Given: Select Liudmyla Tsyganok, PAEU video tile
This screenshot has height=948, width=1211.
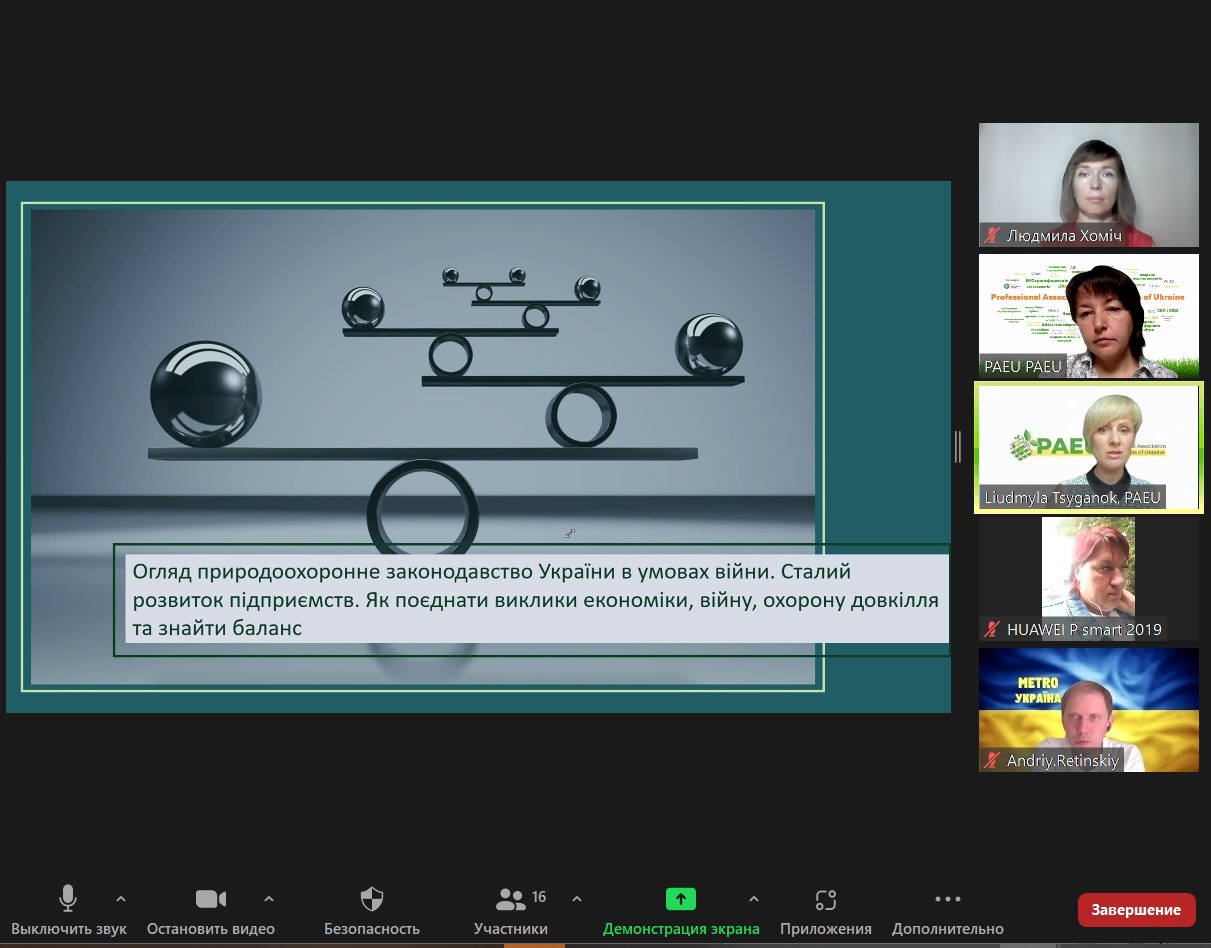Looking at the screenshot, I should point(1088,447).
